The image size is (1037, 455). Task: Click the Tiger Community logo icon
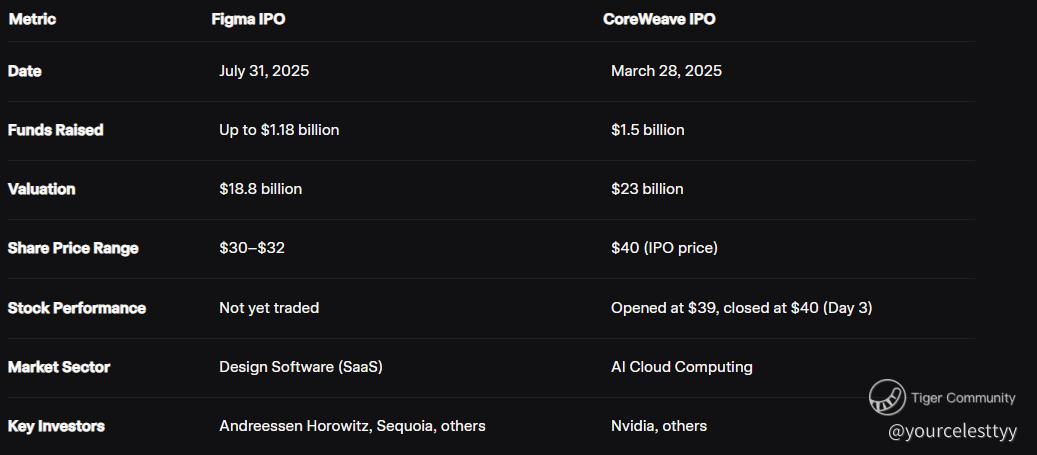887,397
